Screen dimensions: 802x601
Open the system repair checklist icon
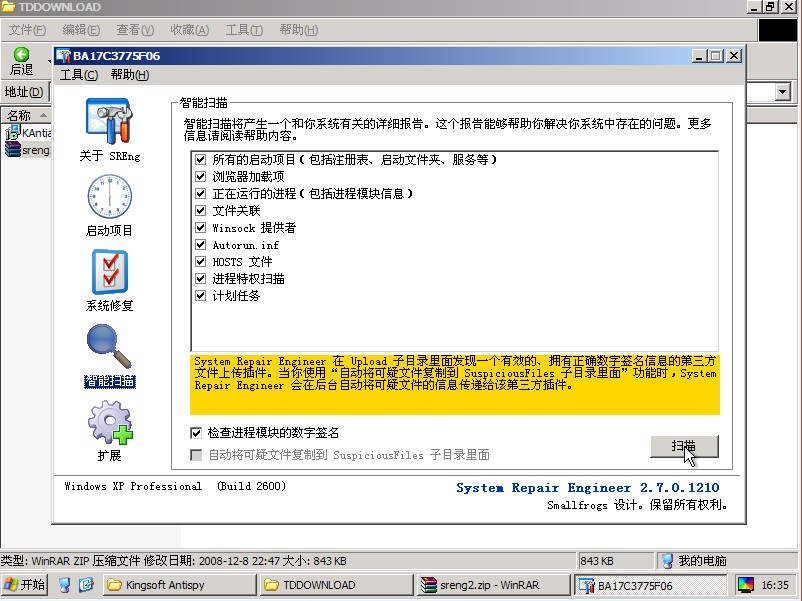coord(109,272)
